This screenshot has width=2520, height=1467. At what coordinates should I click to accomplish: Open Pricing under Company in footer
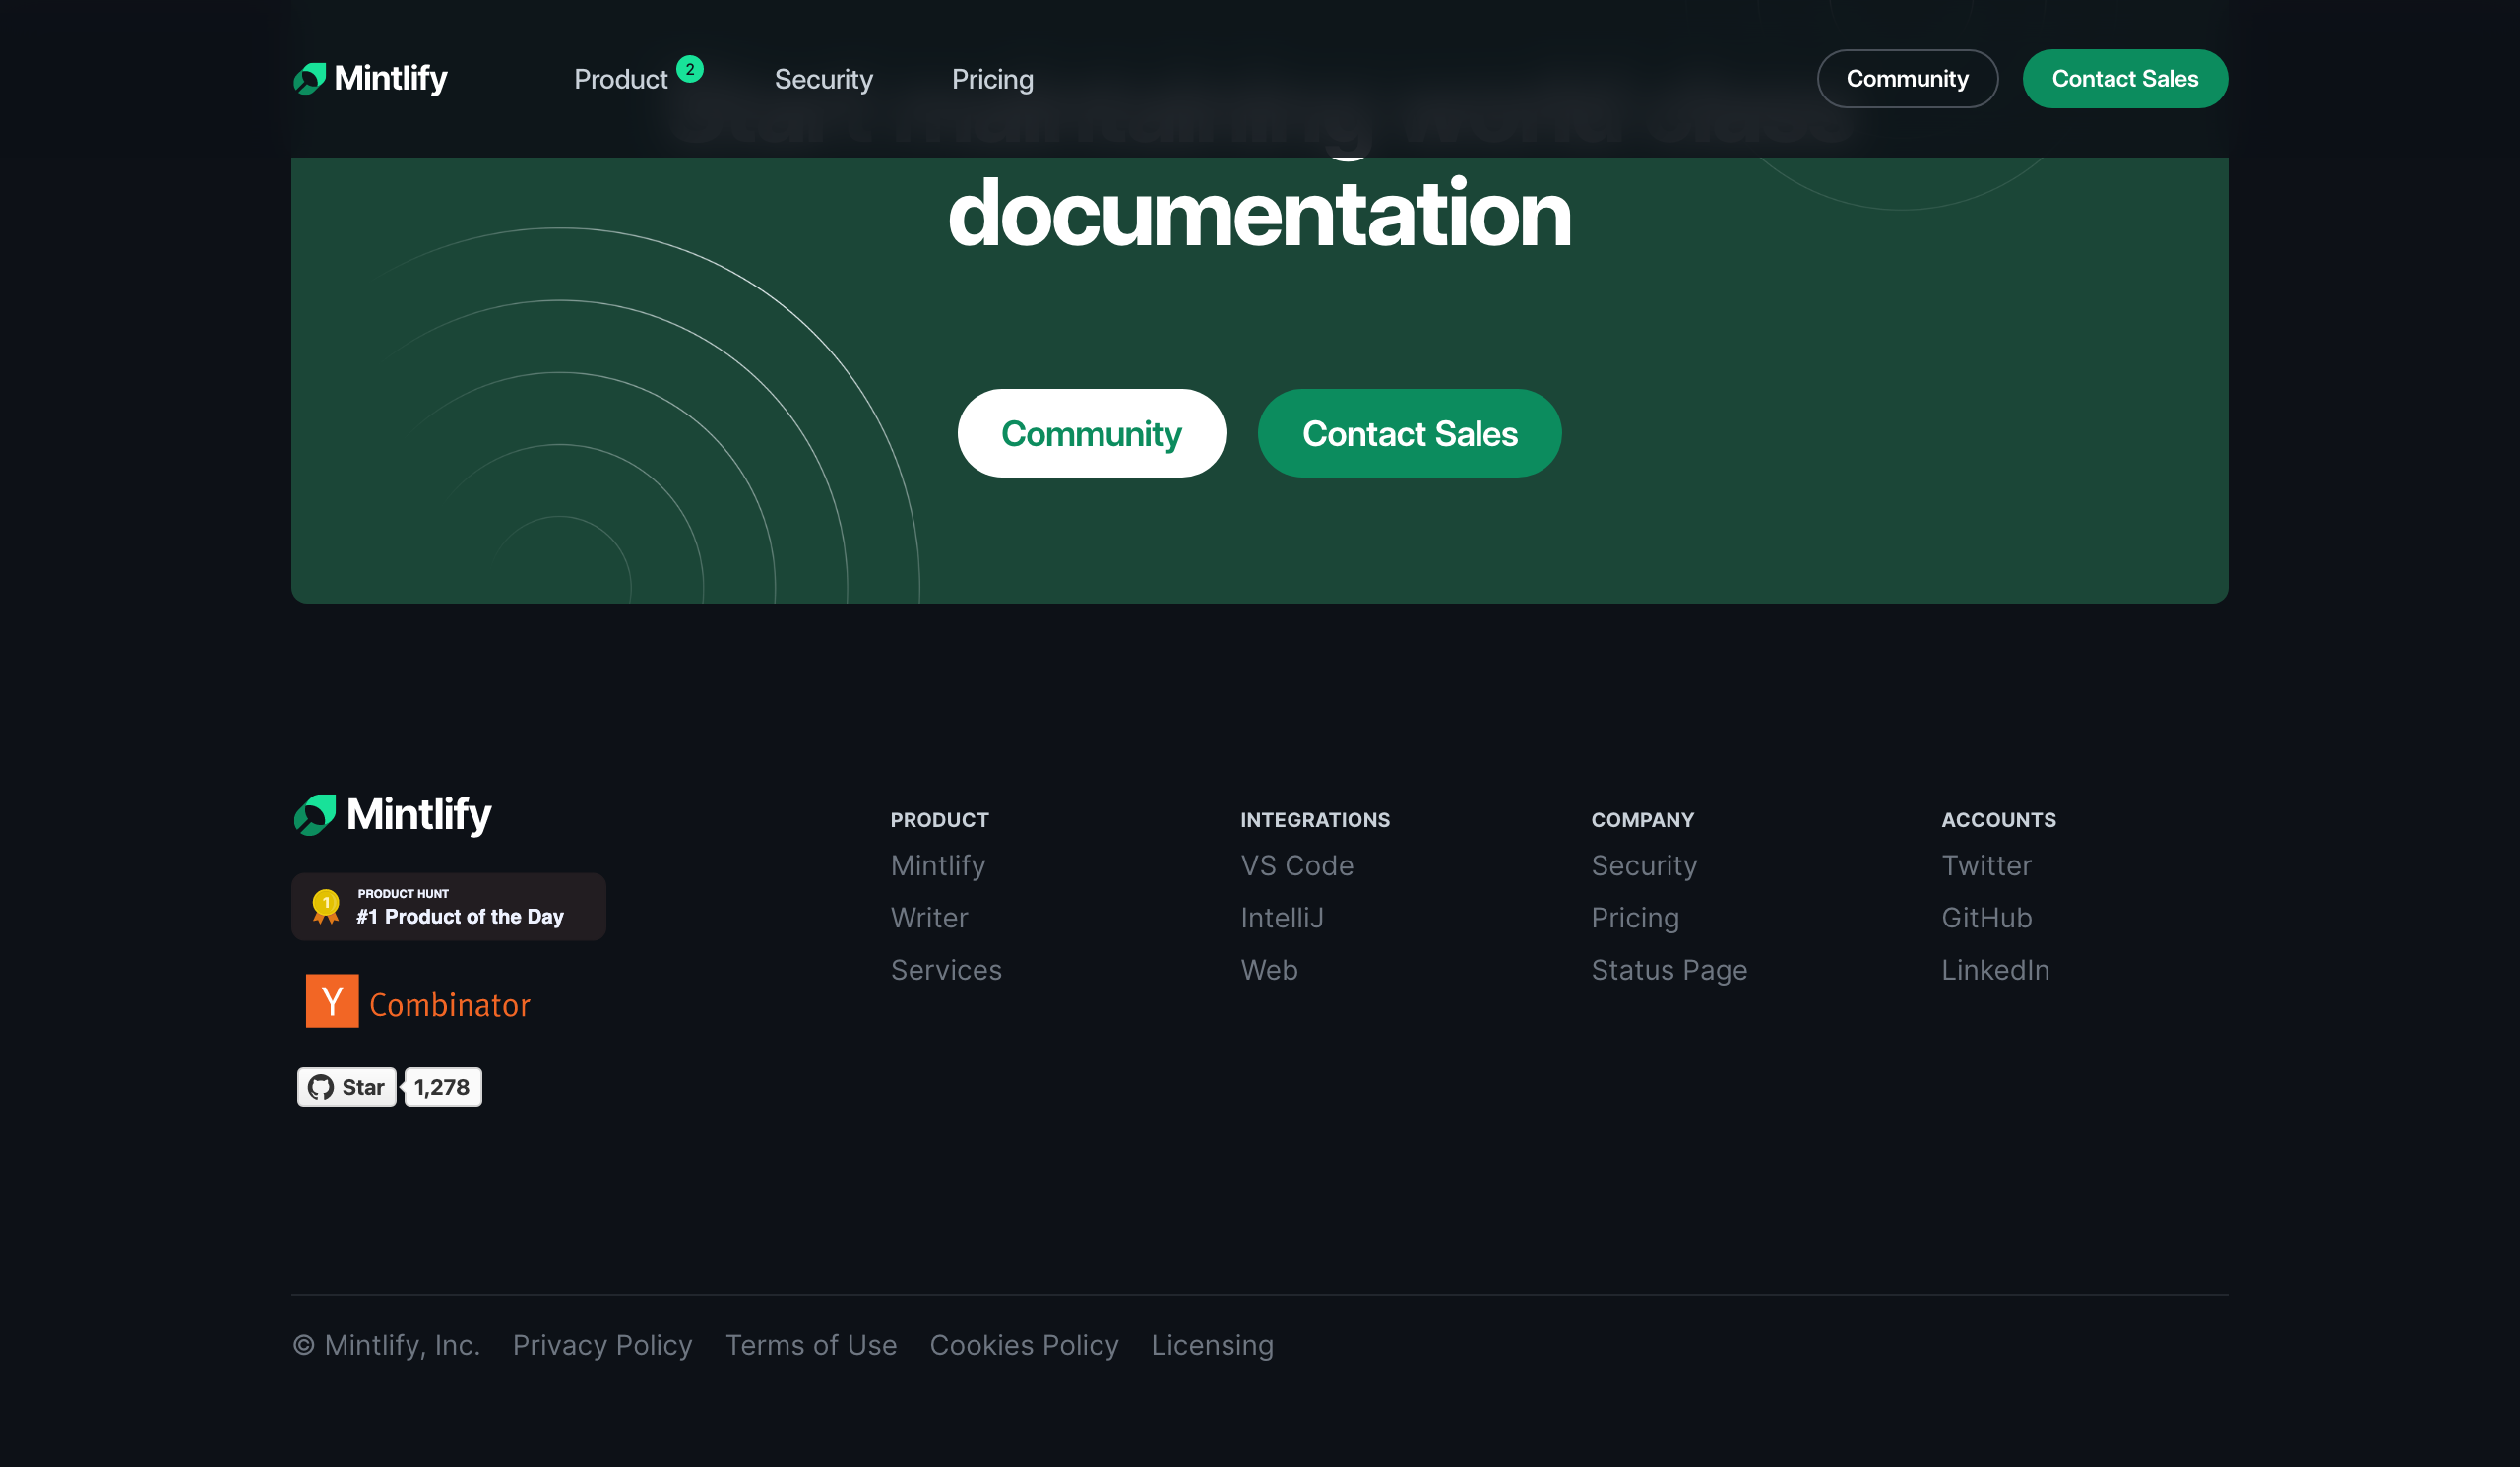[x=1635, y=917]
